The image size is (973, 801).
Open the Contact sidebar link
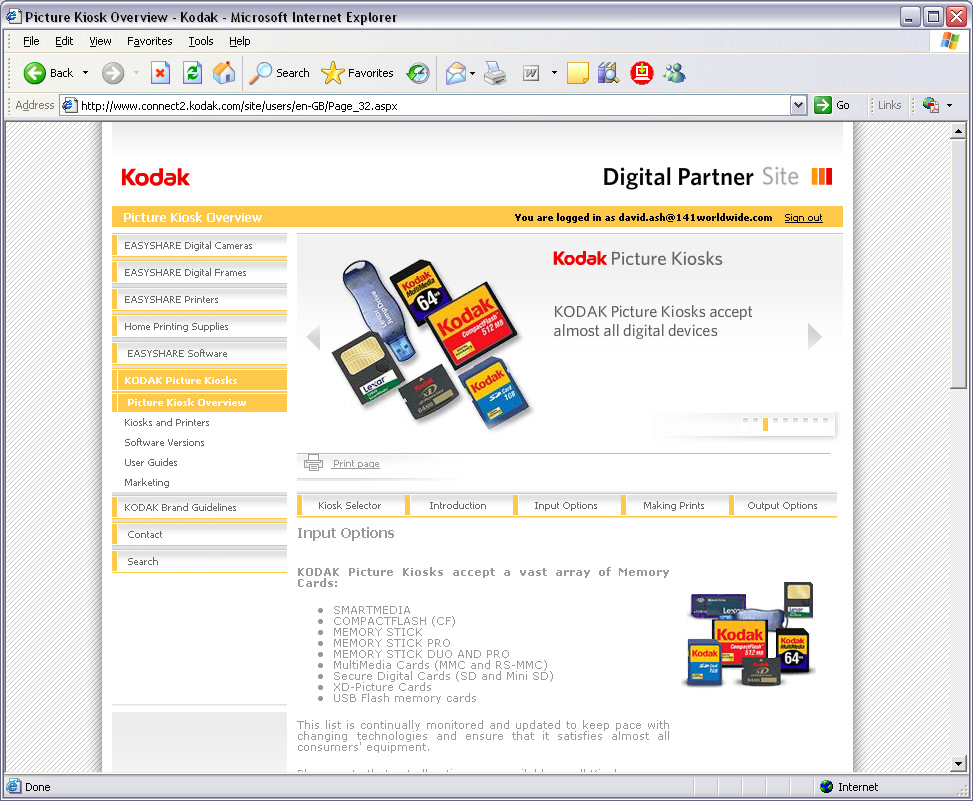tap(200, 534)
